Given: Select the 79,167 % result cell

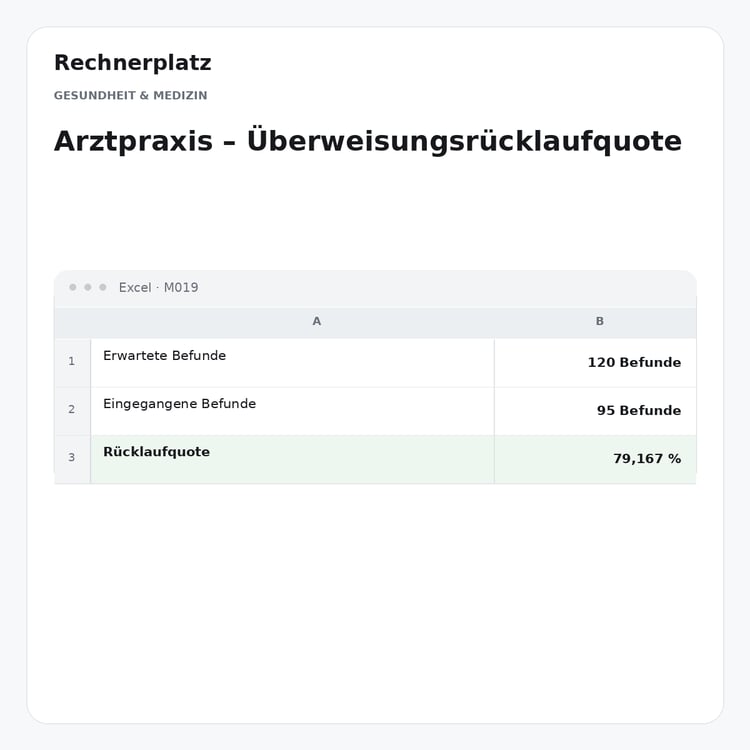Looking at the screenshot, I should point(595,459).
